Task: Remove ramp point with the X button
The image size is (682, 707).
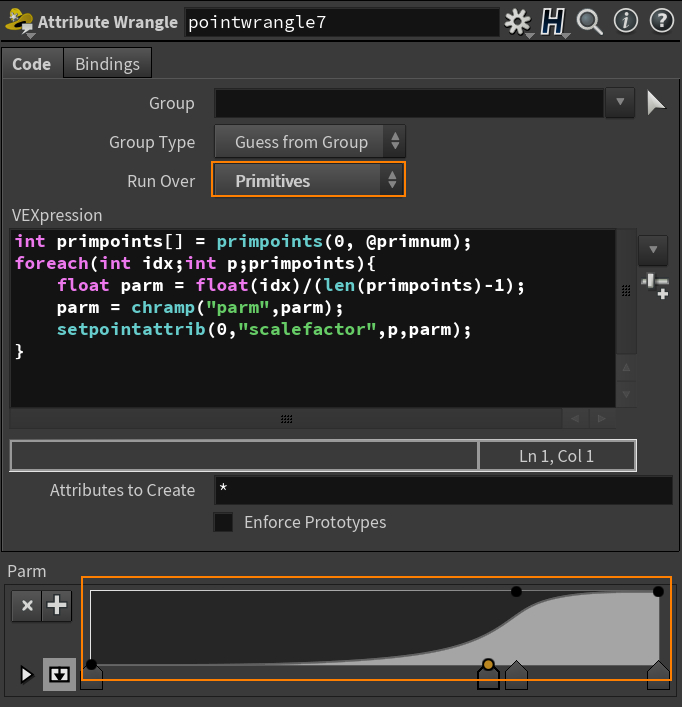Action: point(27,605)
